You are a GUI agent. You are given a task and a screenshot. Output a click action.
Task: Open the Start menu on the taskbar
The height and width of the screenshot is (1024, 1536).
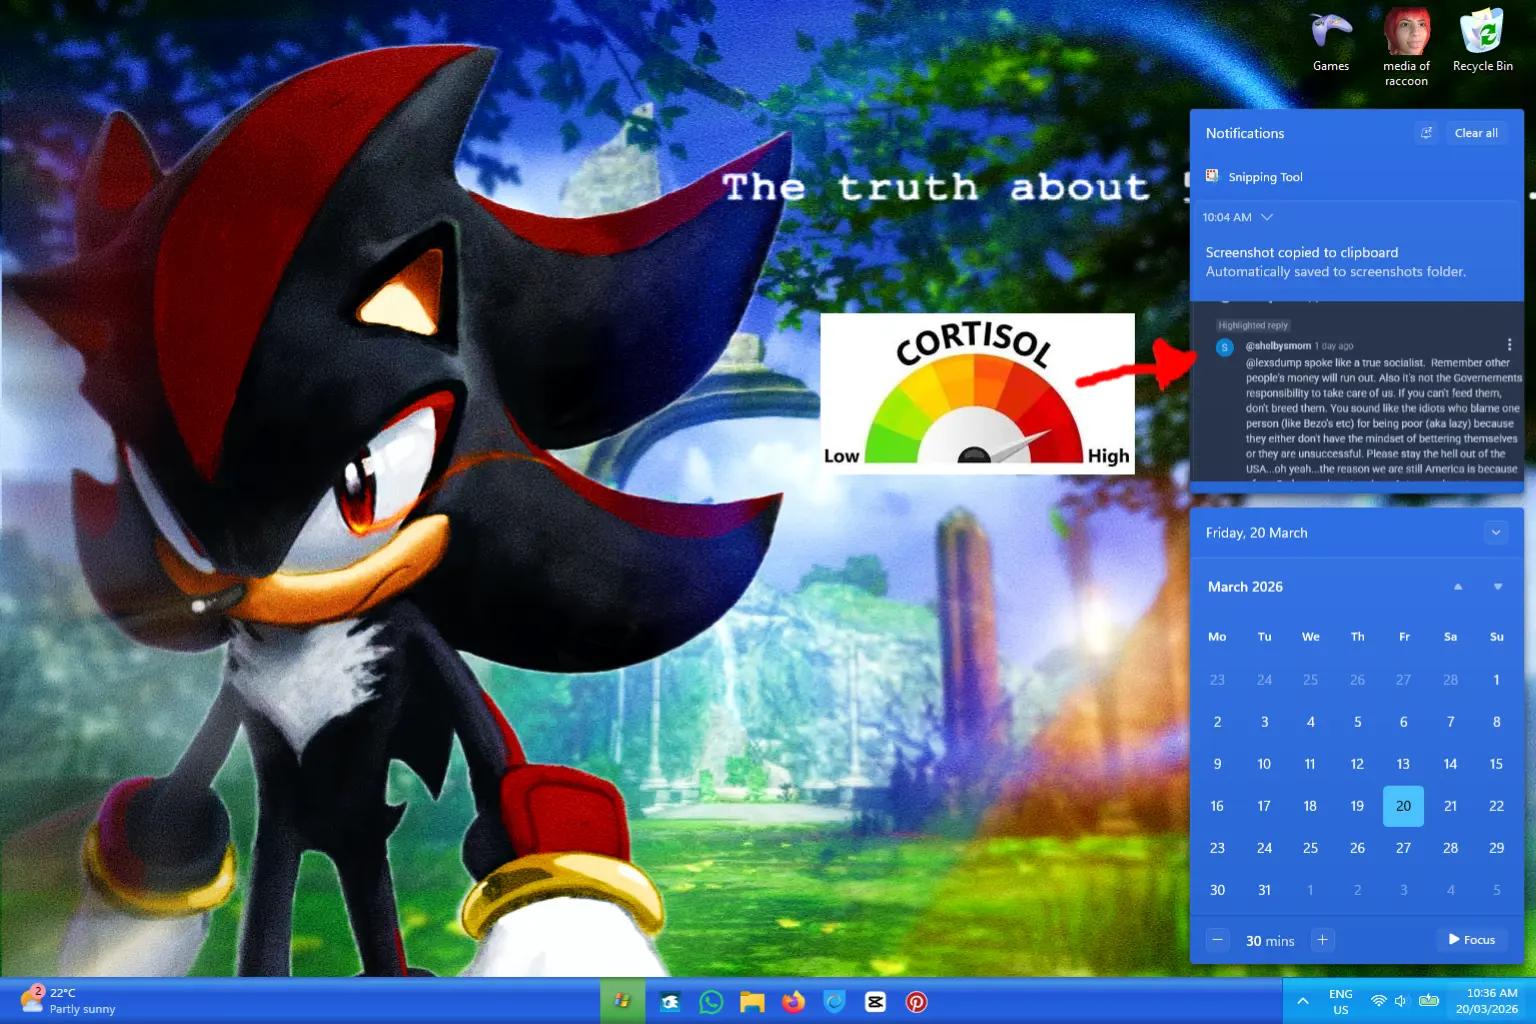pyautogui.click(x=622, y=1001)
